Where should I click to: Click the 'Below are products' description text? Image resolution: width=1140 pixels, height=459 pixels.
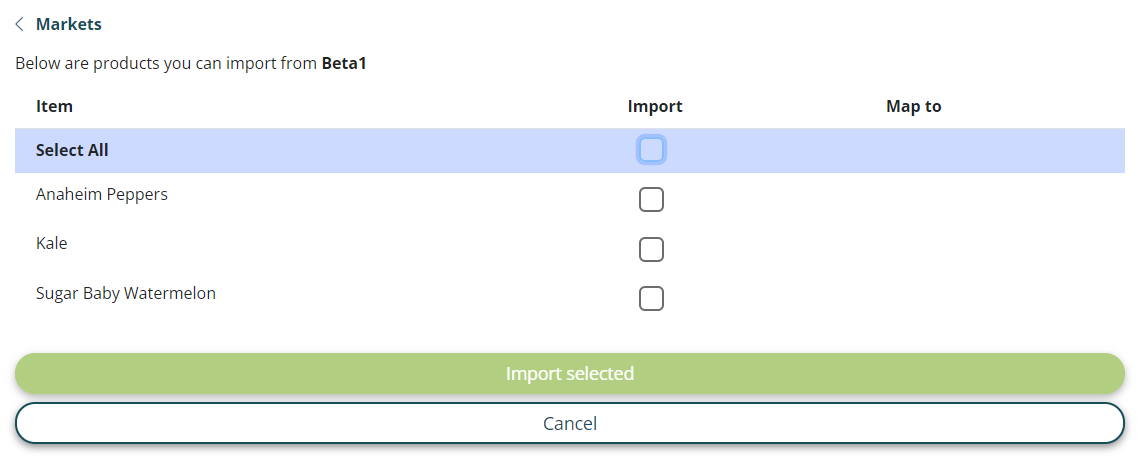167,63
